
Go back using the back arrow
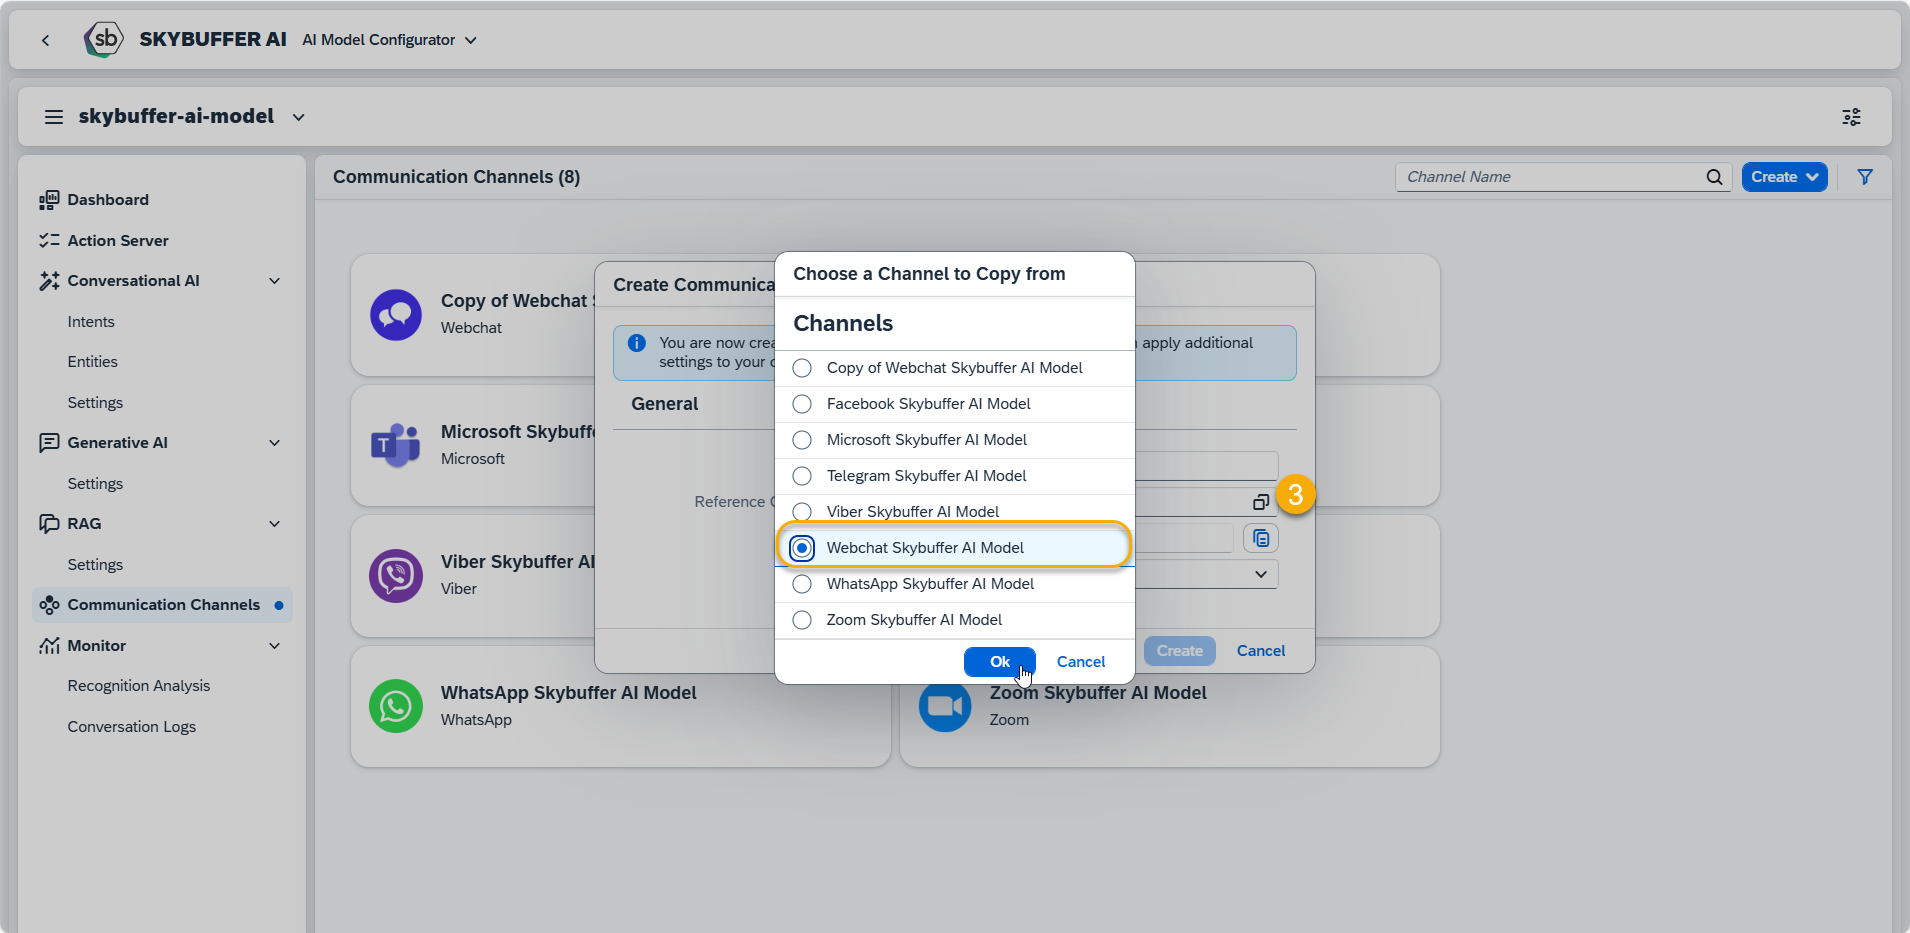[x=45, y=40]
